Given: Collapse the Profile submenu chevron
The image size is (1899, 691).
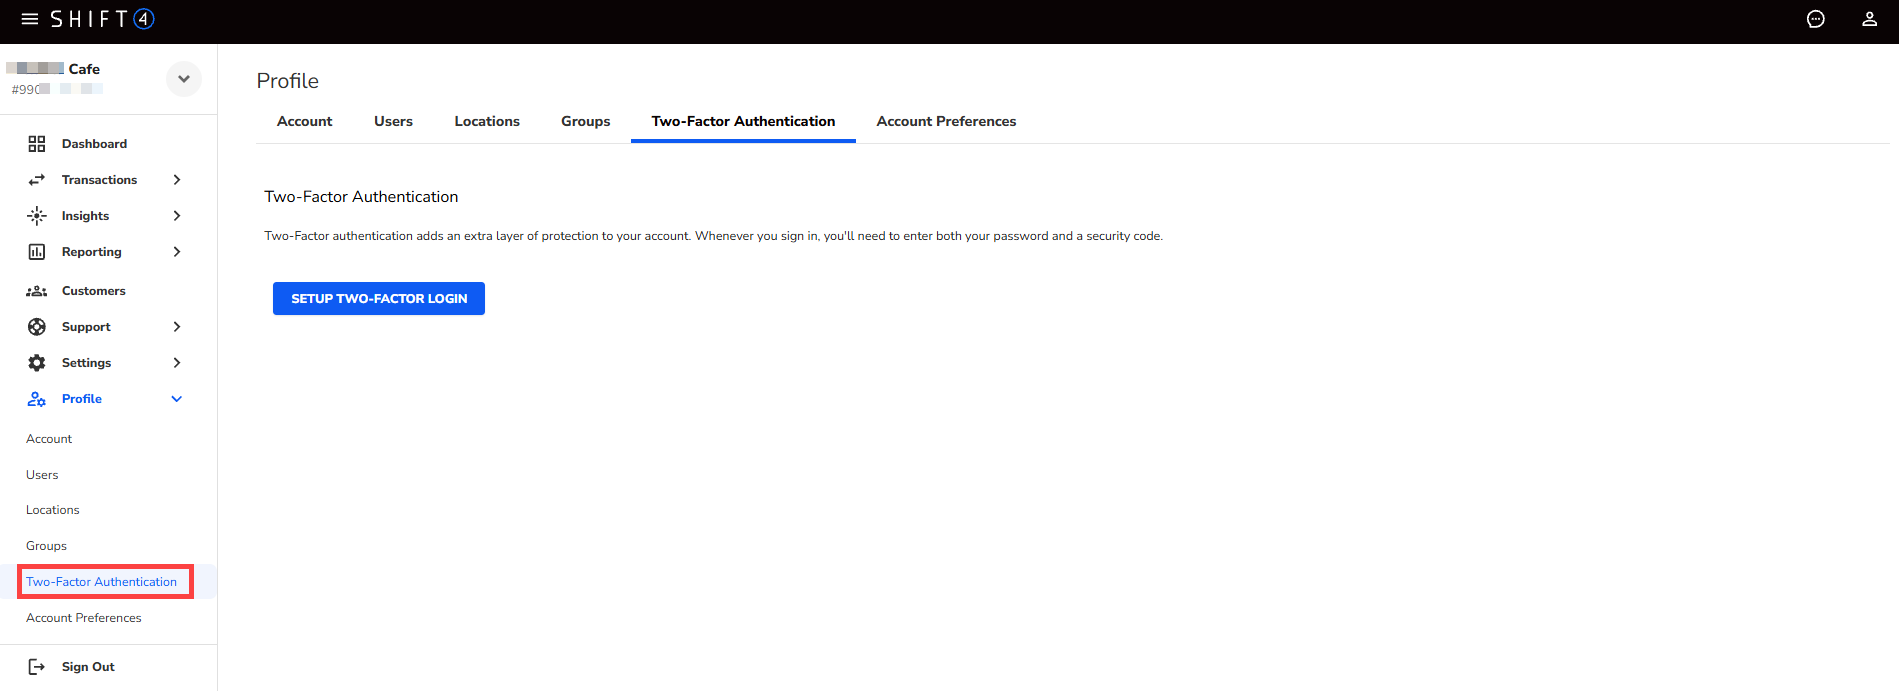Looking at the screenshot, I should click(x=177, y=399).
